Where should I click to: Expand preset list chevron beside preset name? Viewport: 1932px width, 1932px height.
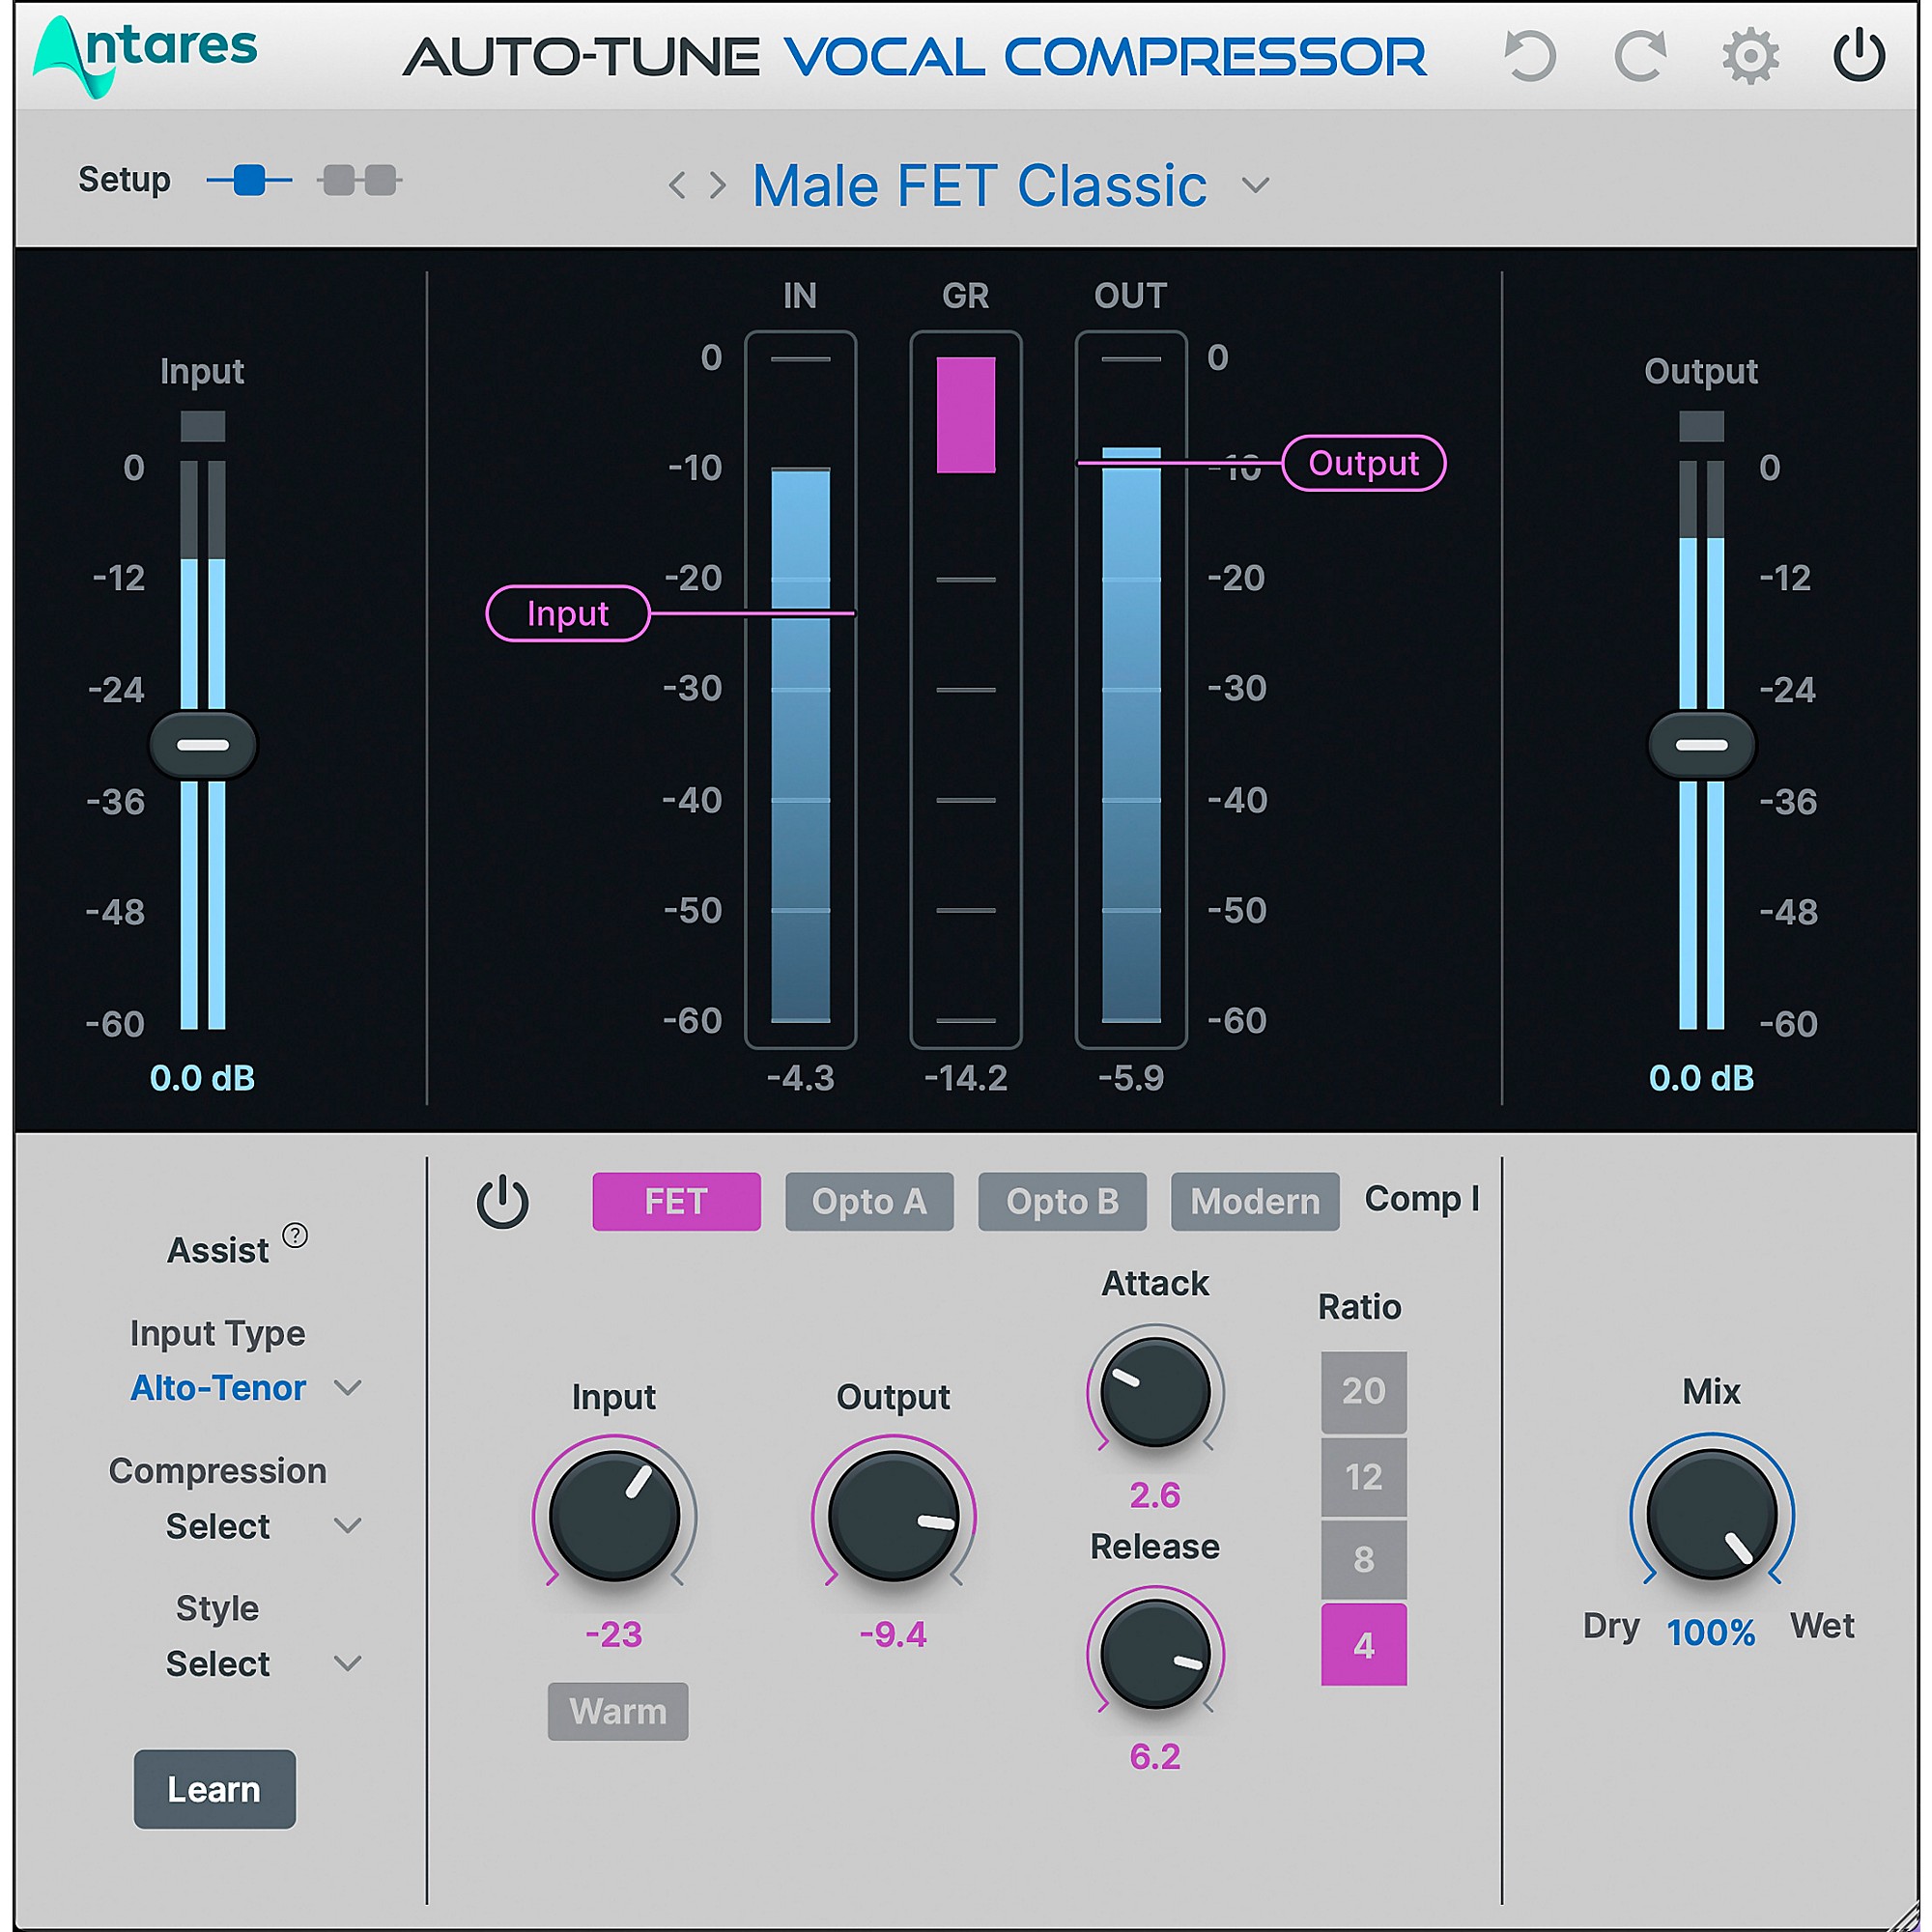click(x=1255, y=185)
